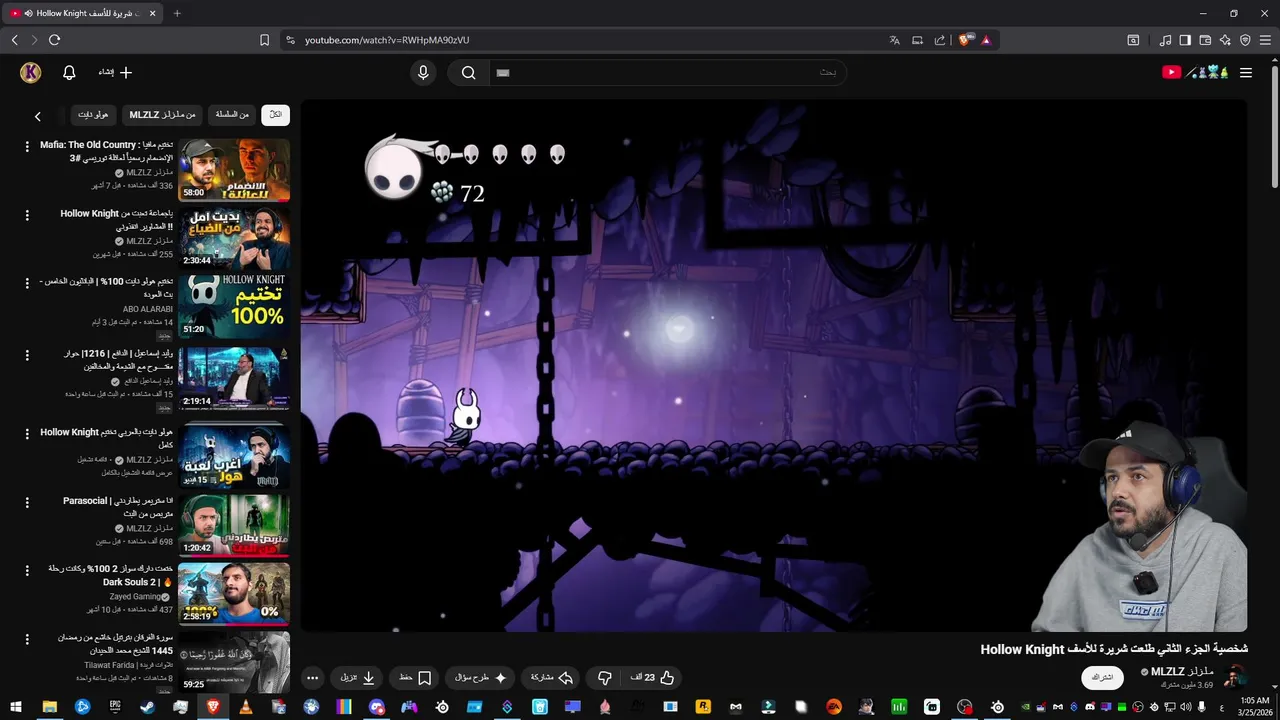
Task: Open the Brave browser main menu
Action: (1265, 40)
